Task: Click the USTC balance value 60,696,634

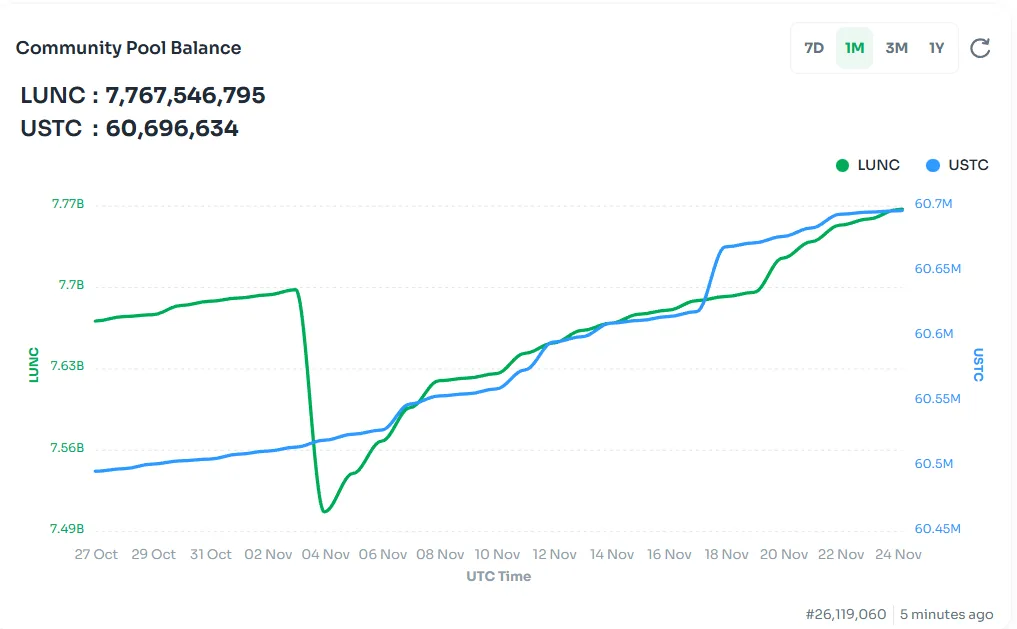Action: pyautogui.click(x=172, y=128)
